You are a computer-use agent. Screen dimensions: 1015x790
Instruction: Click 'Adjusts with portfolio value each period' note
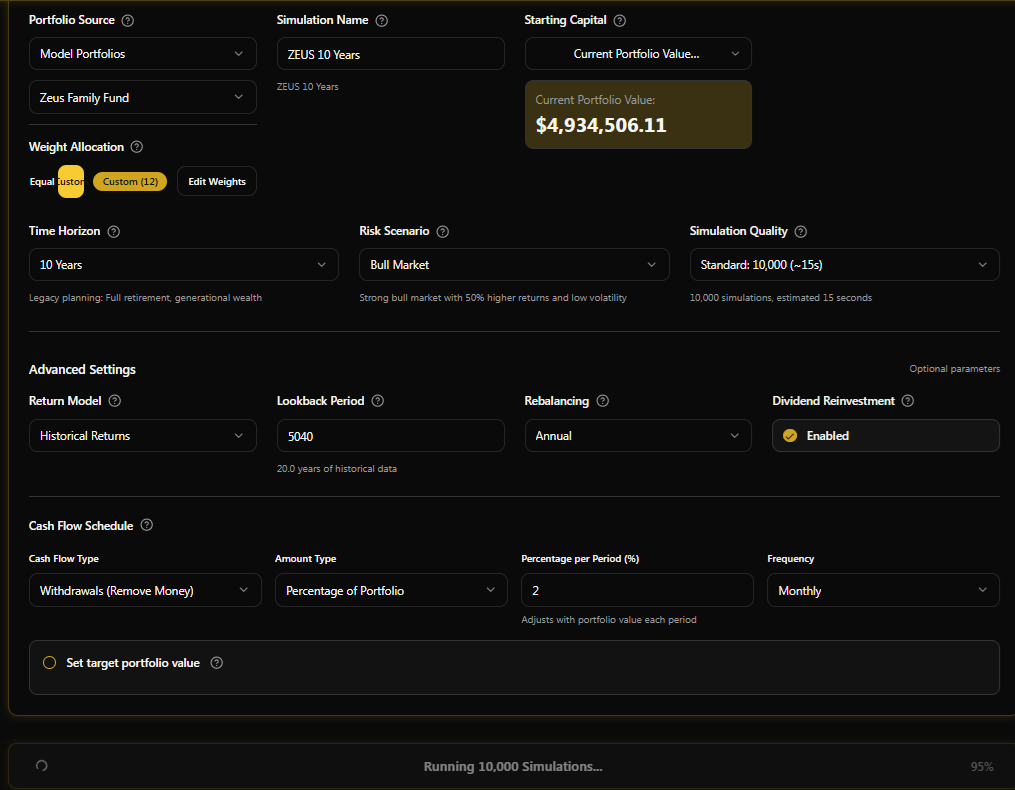(x=608, y=620)
